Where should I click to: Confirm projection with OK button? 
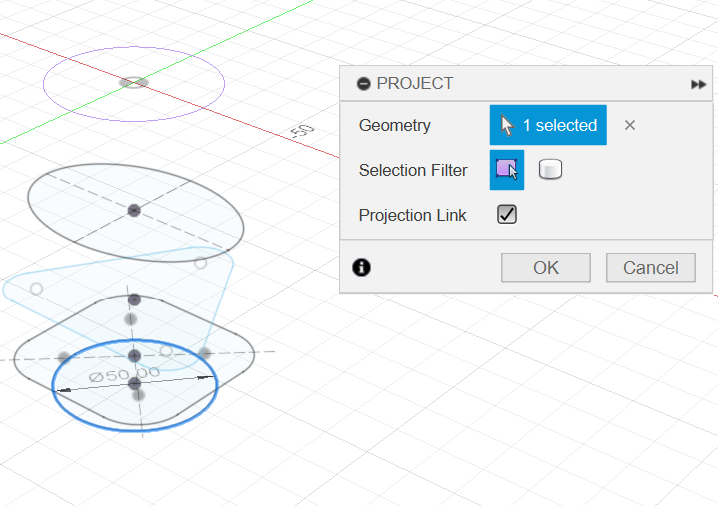click(x=545, y=267)
